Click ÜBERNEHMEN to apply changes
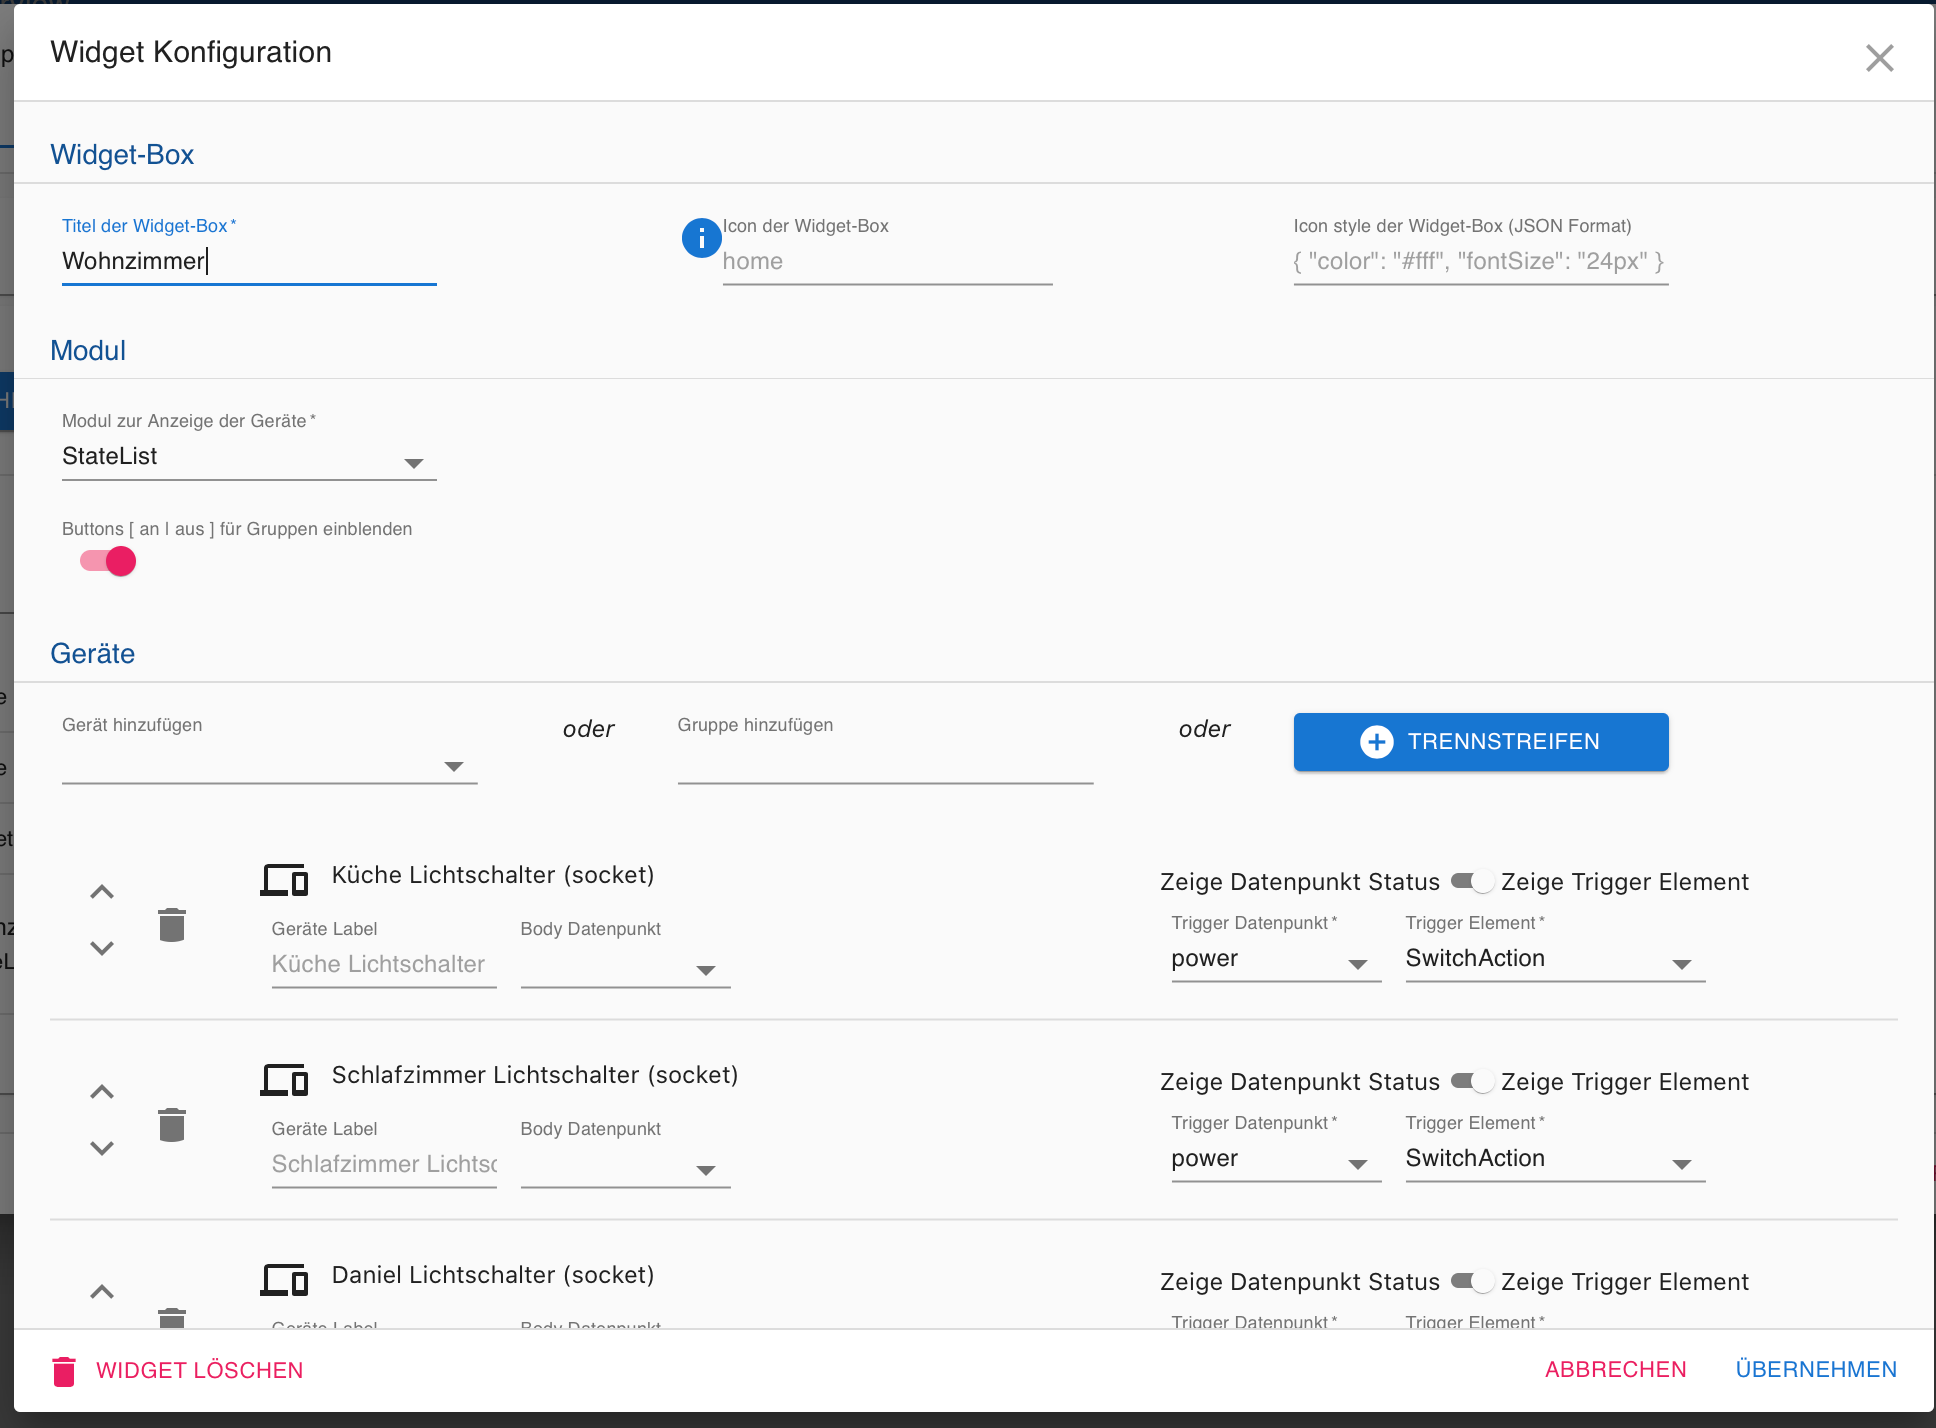Viewport: 1936px width, 1428px height. [x=1816, y=1369]
